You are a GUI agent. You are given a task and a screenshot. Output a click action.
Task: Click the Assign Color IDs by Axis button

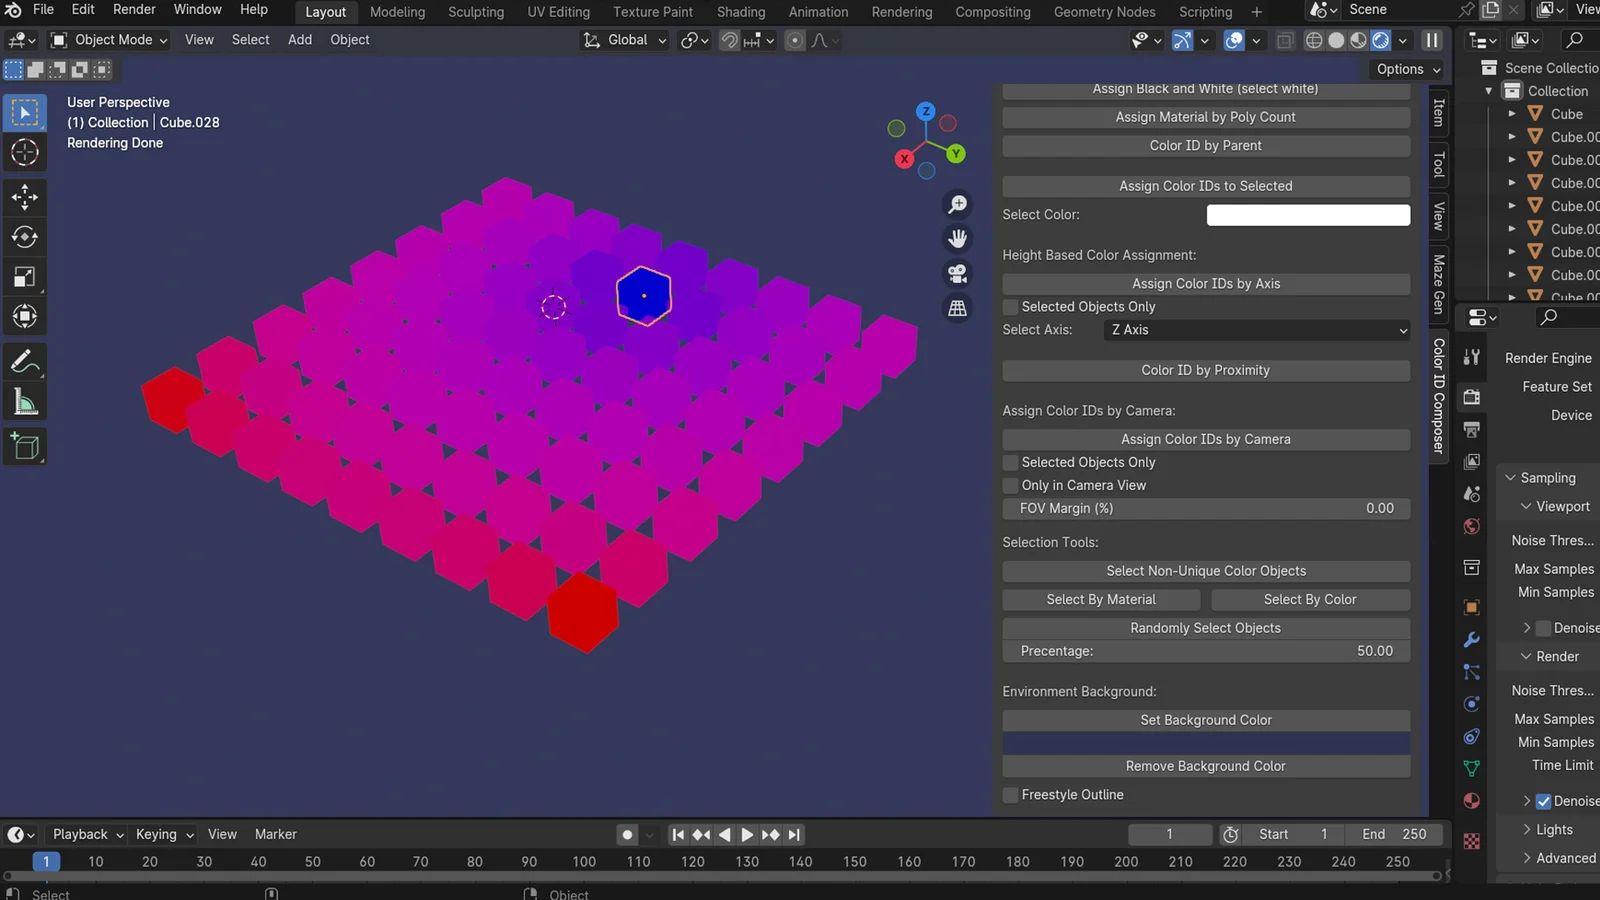point(1205,283)
